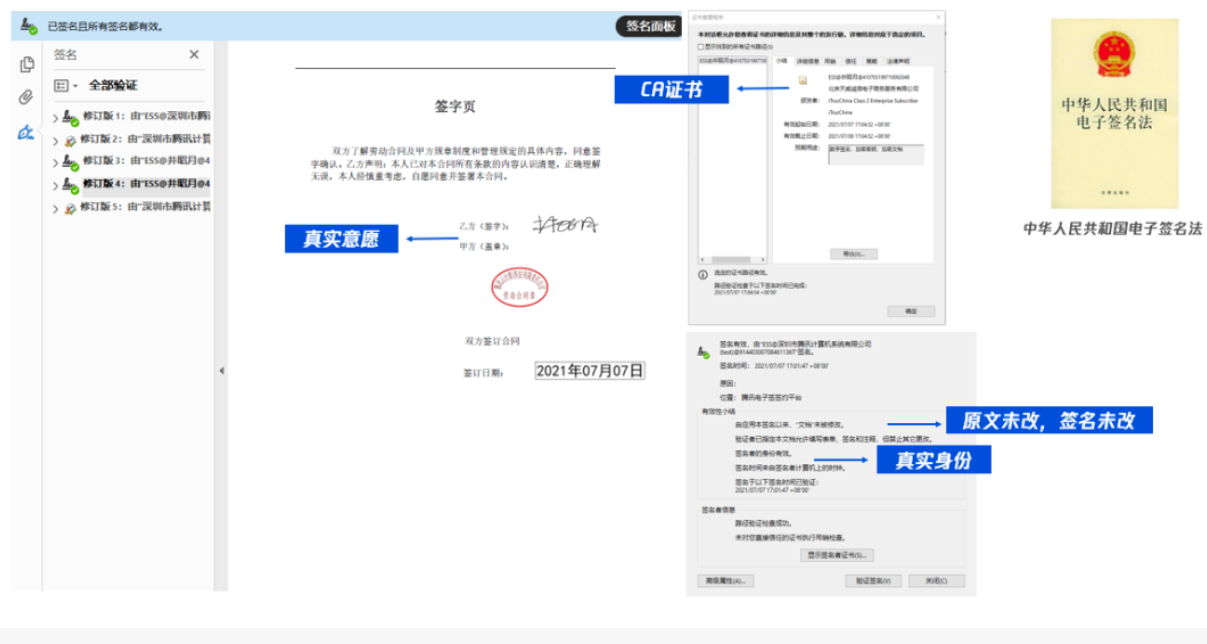Switch to the 小结 tab in certificate viewer
This screenshot has width=1207, height=644.
pyautogui.click(x=782, y=60)
